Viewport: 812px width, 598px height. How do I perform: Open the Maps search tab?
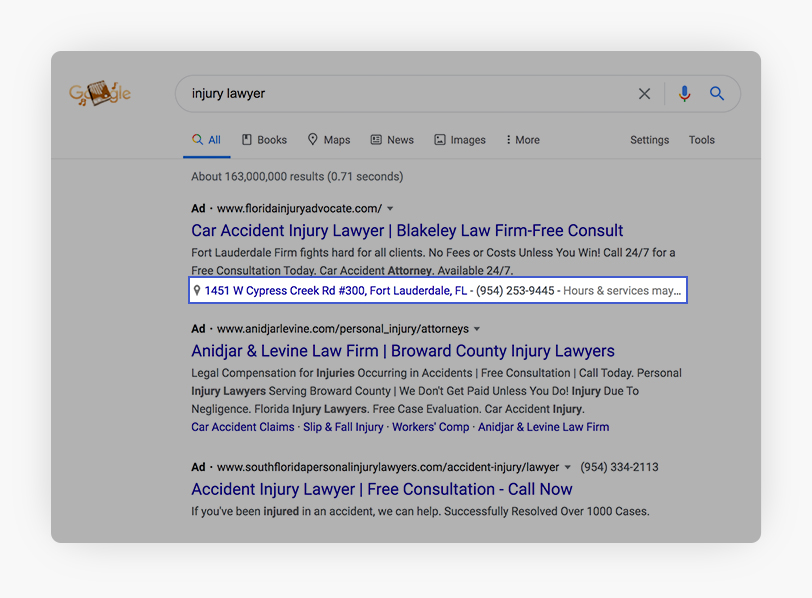(328, 140)
